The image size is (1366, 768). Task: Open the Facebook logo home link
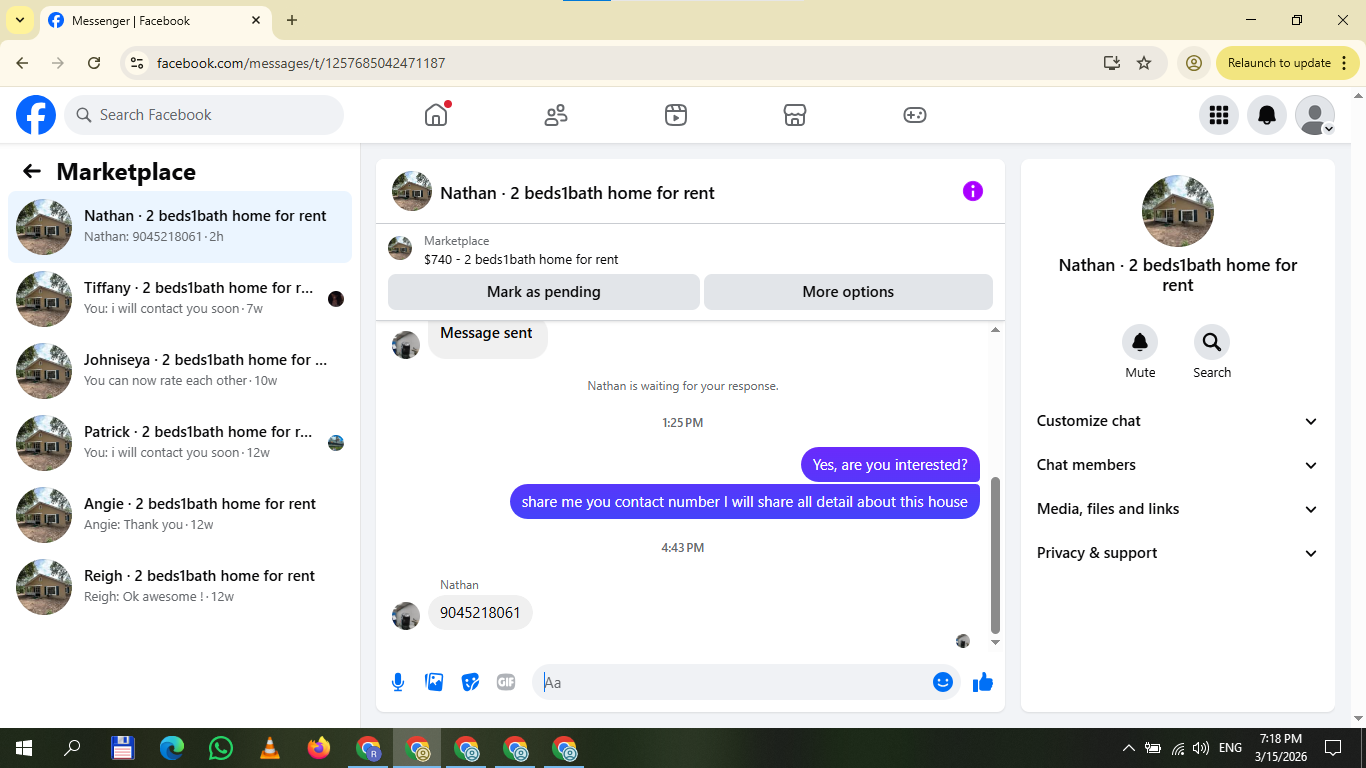[36, 115]
